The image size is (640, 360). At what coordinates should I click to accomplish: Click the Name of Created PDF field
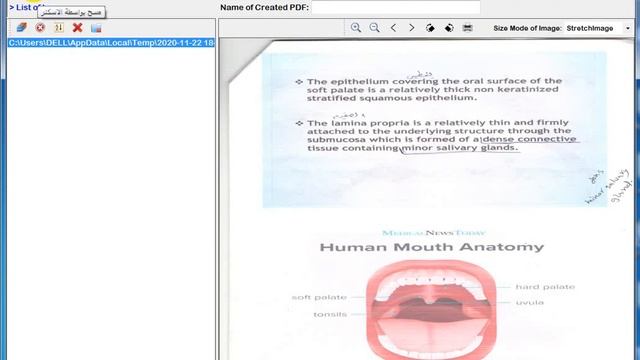[x=396, y=7]
